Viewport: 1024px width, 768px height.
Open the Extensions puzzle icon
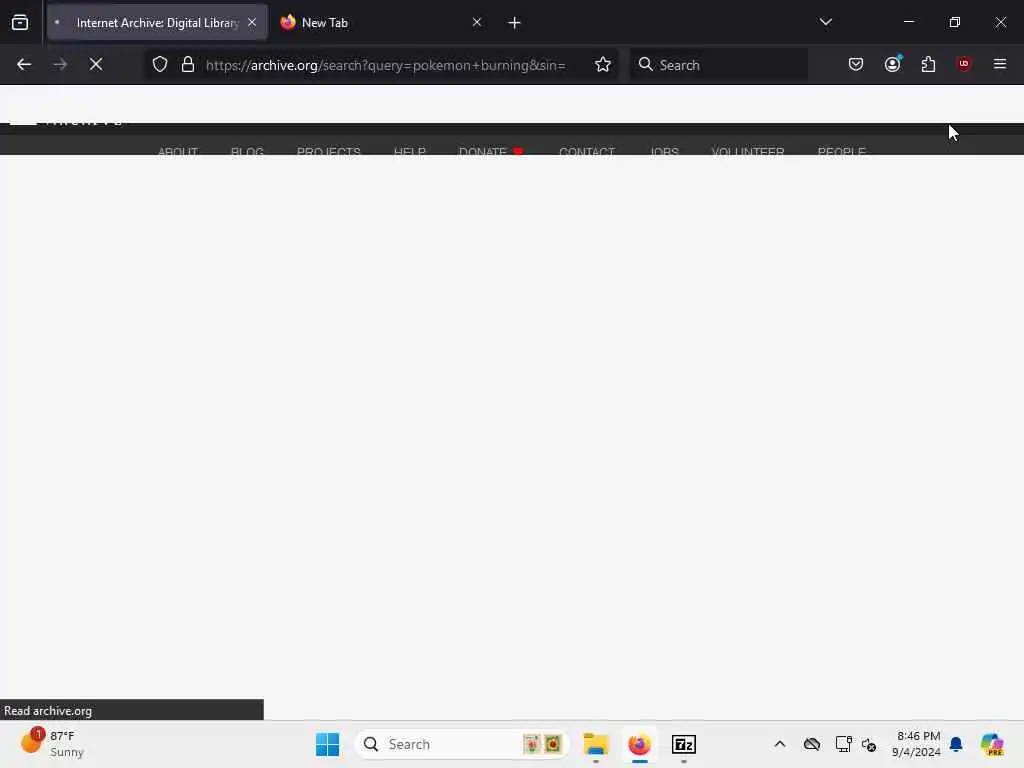pyautogui.click(x=928, y=65)
